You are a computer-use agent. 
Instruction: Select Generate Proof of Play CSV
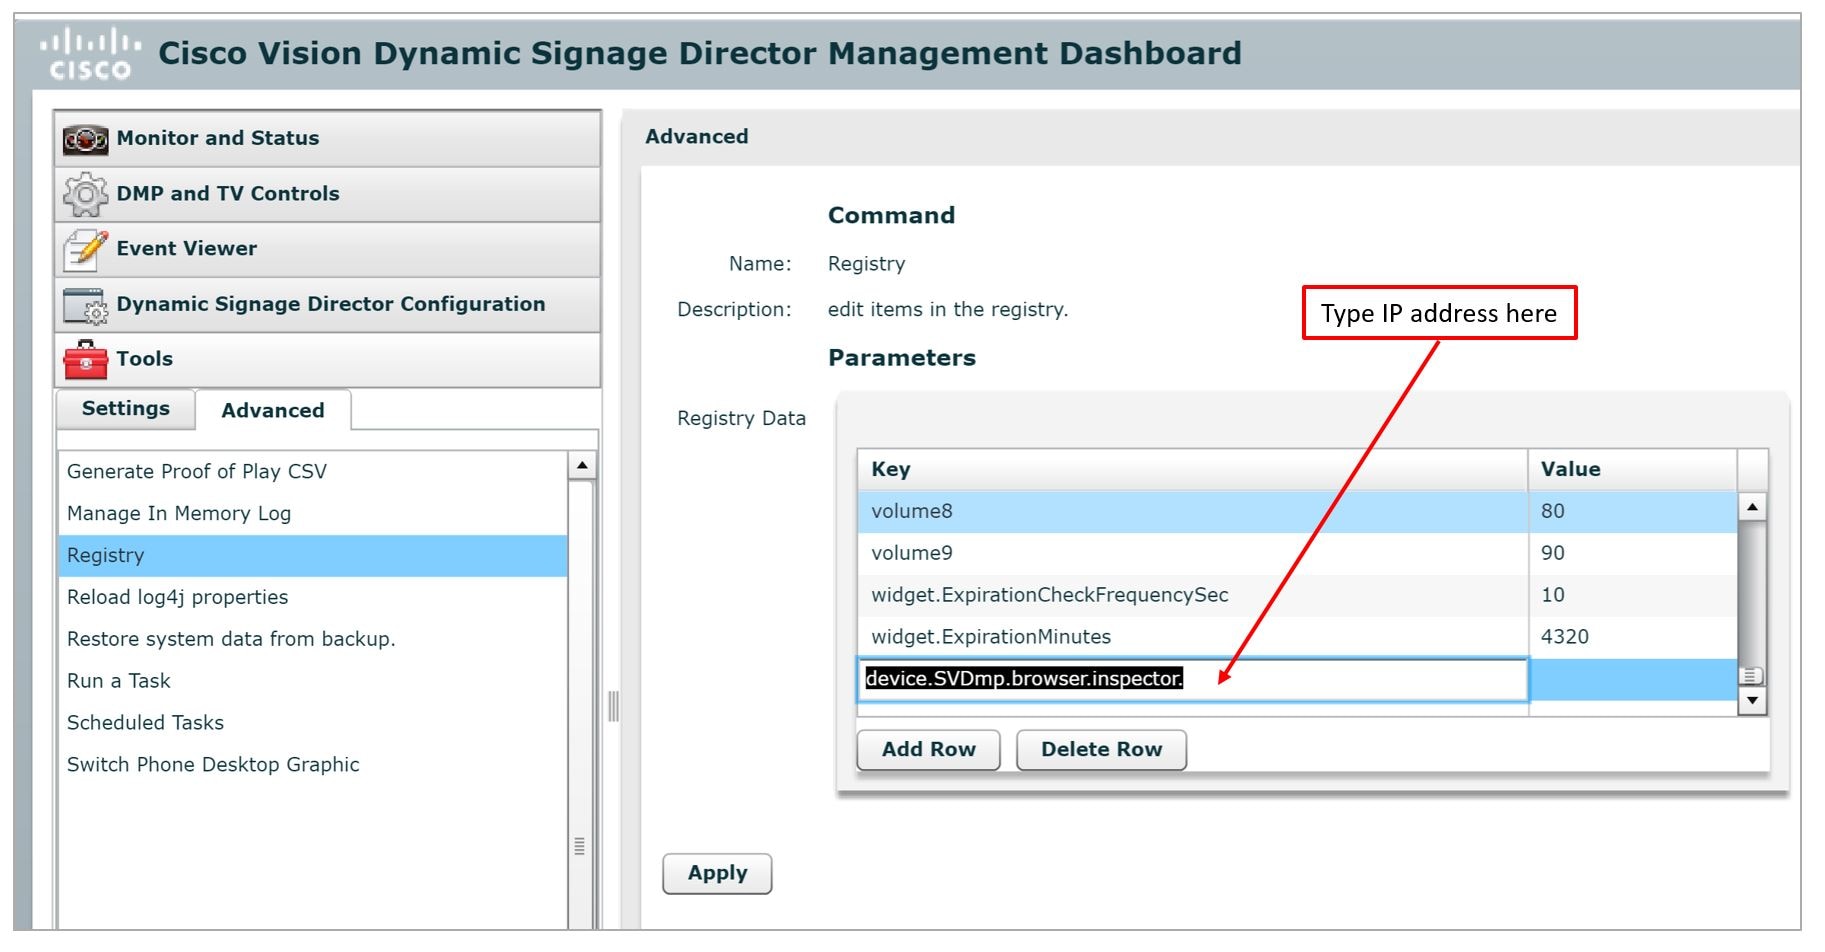[x=312, y=472]
